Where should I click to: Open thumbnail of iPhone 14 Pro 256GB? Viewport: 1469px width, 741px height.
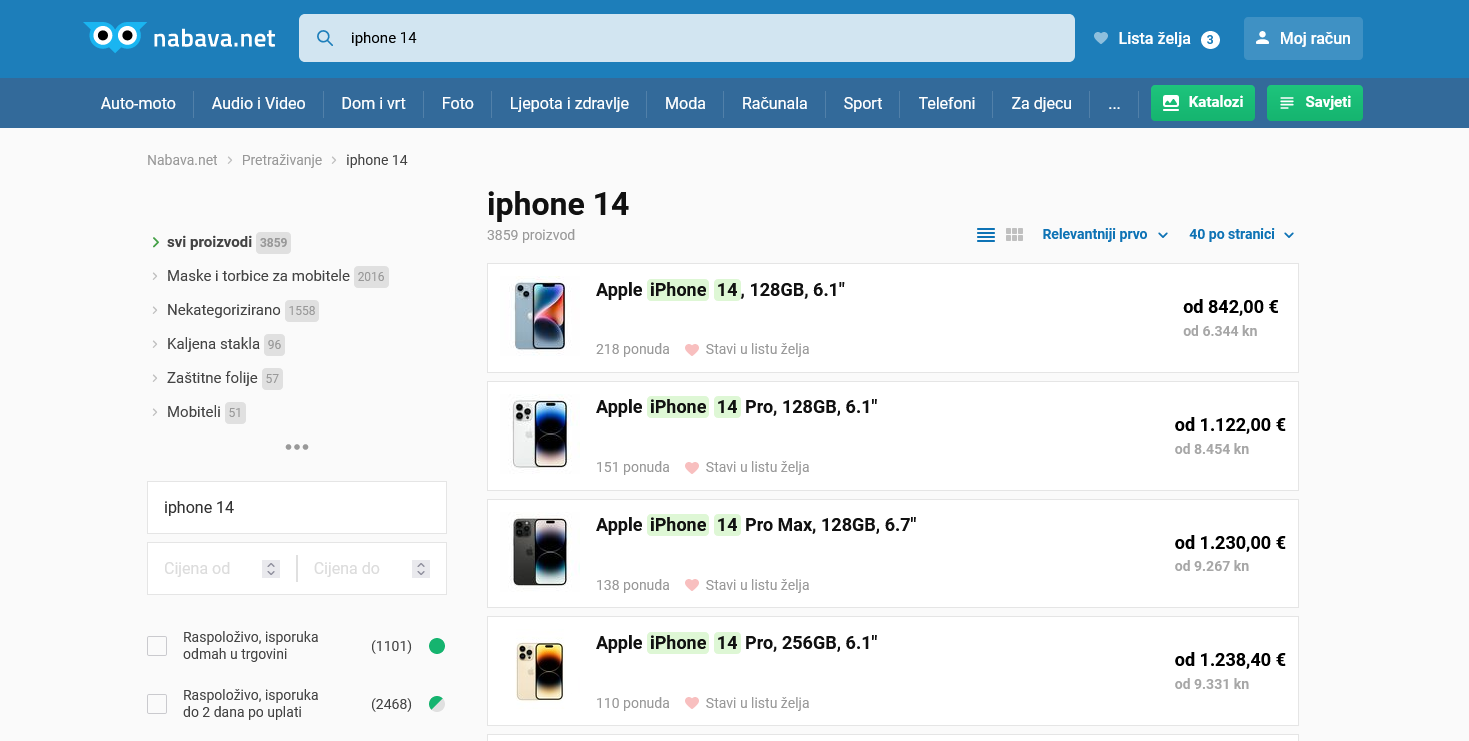540,670
